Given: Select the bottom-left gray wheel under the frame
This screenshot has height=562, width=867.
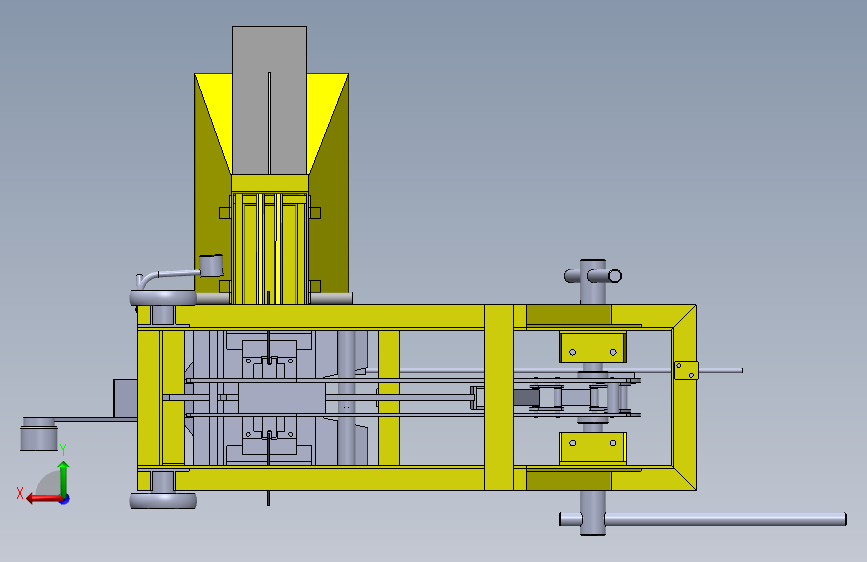Looking at the screenshot, I should click(x=163, y=501).
